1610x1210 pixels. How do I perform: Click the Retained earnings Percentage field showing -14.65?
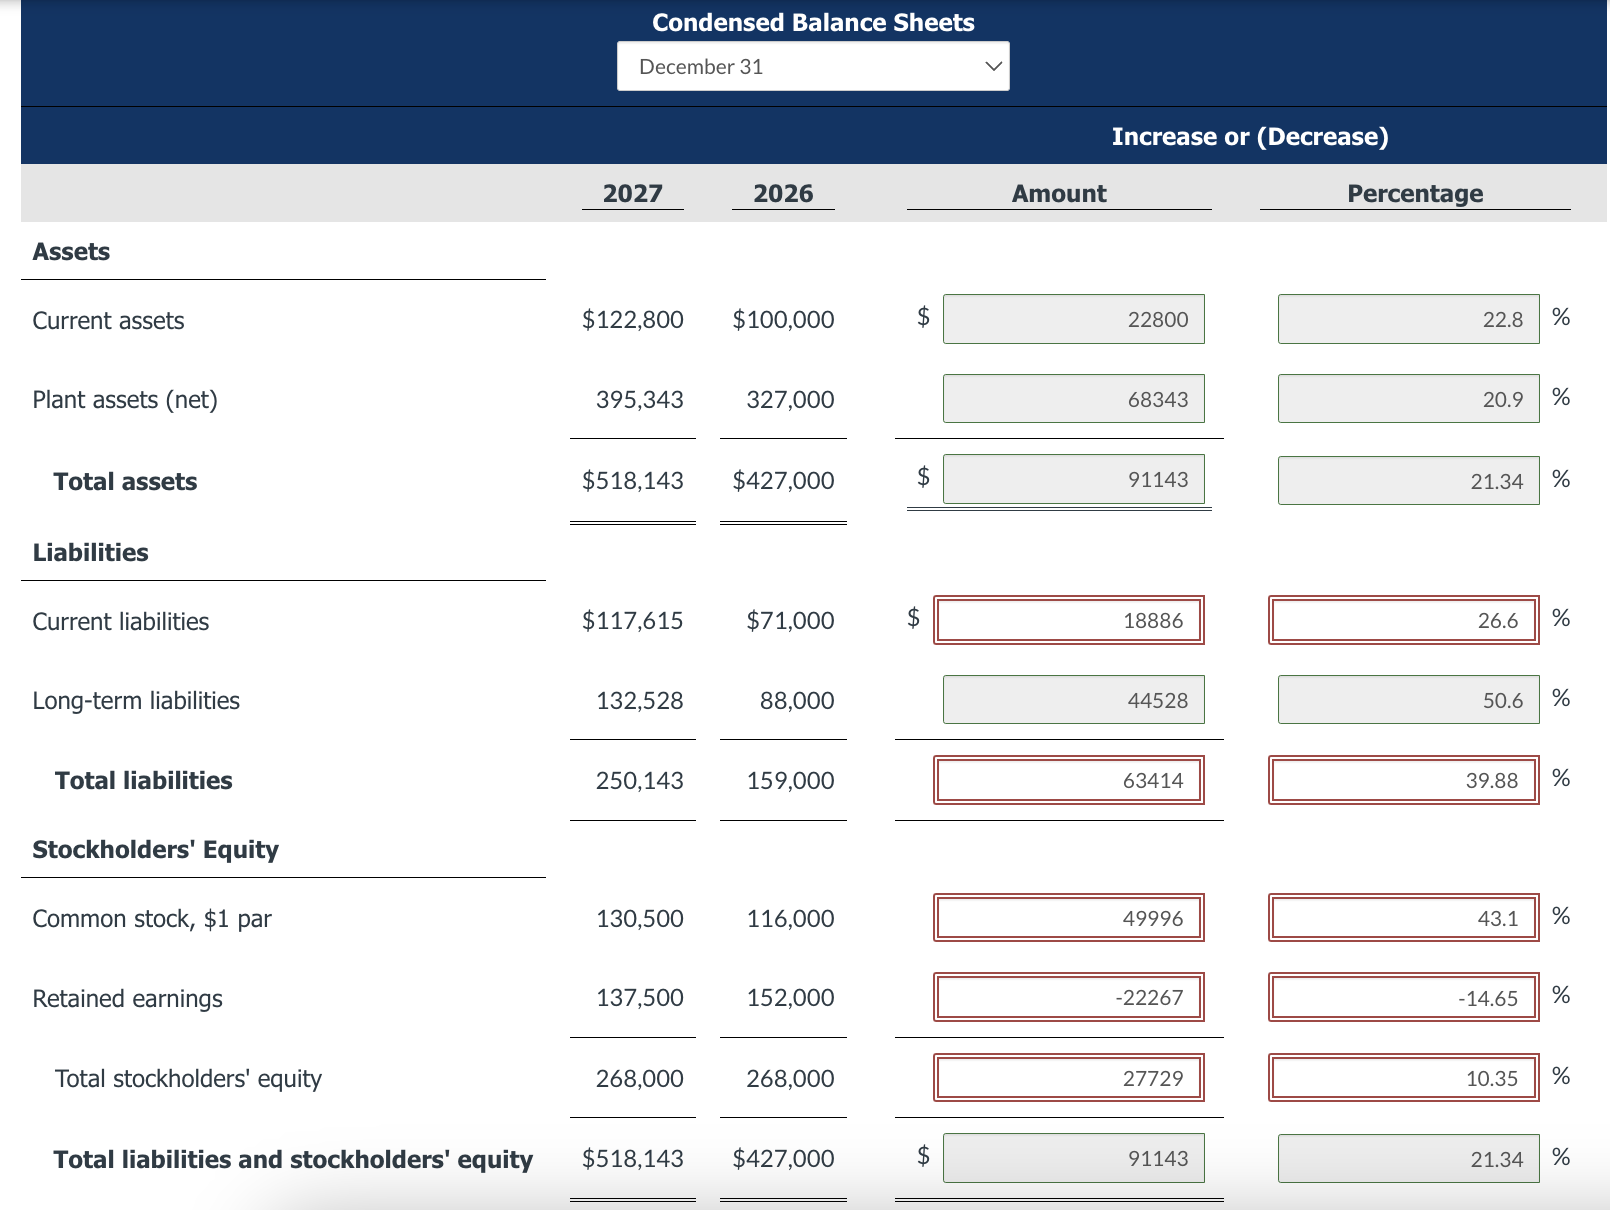coord(1401,997)
